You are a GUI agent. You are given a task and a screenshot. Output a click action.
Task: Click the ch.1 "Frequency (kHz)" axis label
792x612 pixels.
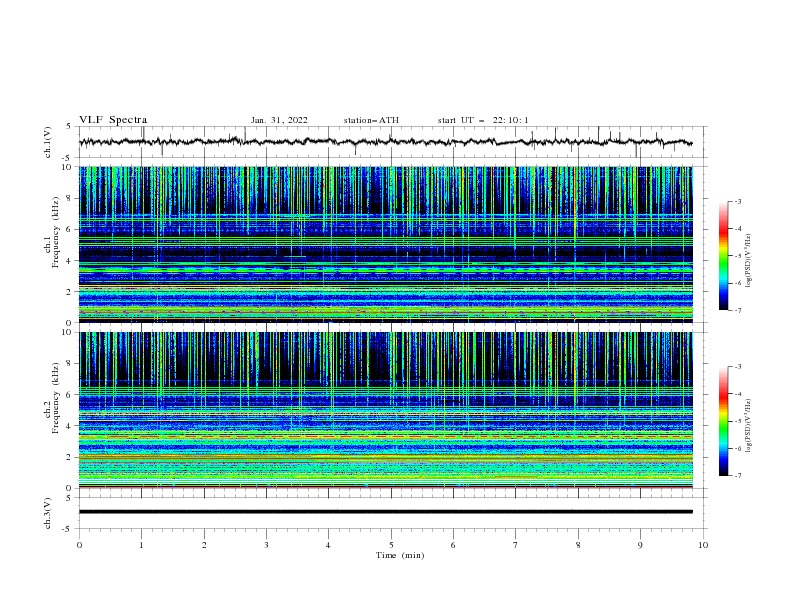tap(55, 234)
